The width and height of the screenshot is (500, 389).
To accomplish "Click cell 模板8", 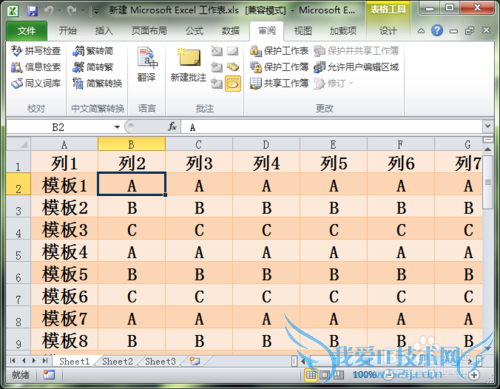I will click(64, 341).
